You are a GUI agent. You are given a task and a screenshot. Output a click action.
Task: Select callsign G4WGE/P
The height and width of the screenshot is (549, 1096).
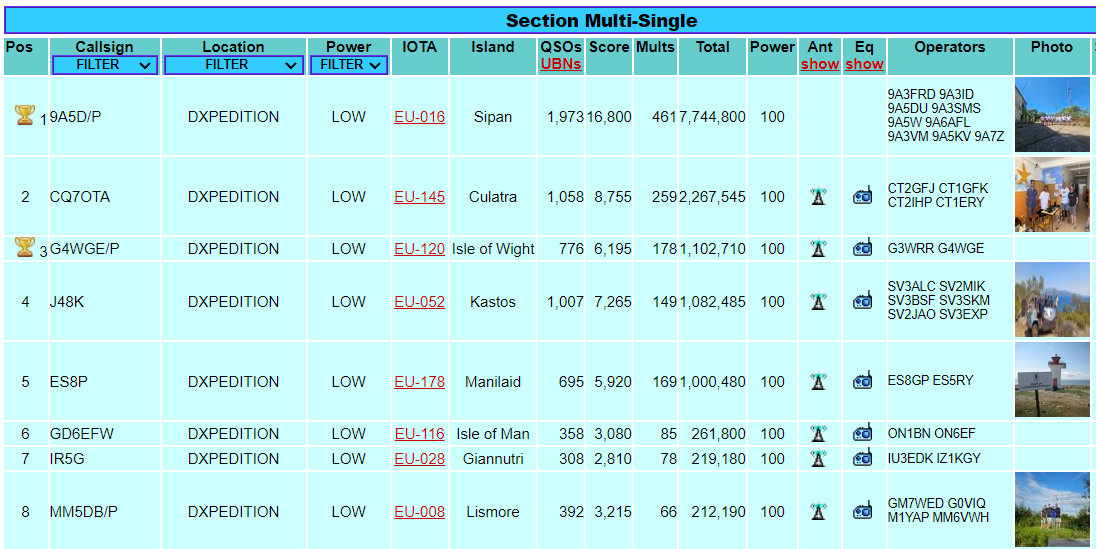tap(85, 249)
